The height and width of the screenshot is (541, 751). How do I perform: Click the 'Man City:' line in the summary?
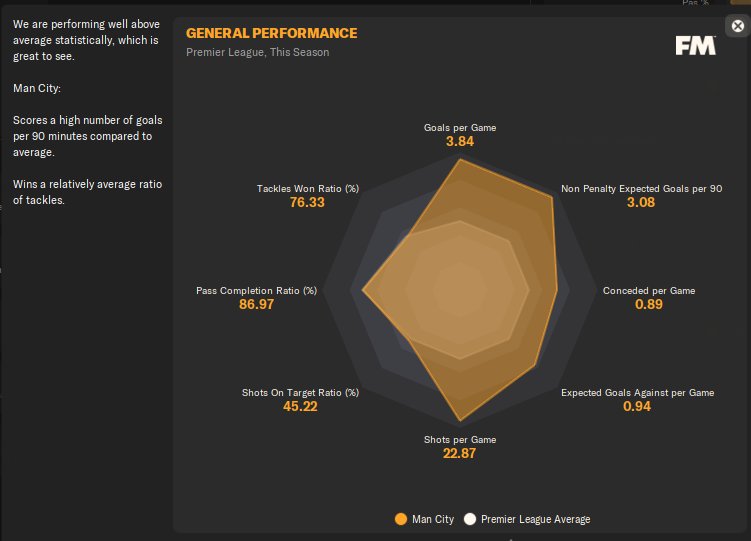(x=38, y=88)
